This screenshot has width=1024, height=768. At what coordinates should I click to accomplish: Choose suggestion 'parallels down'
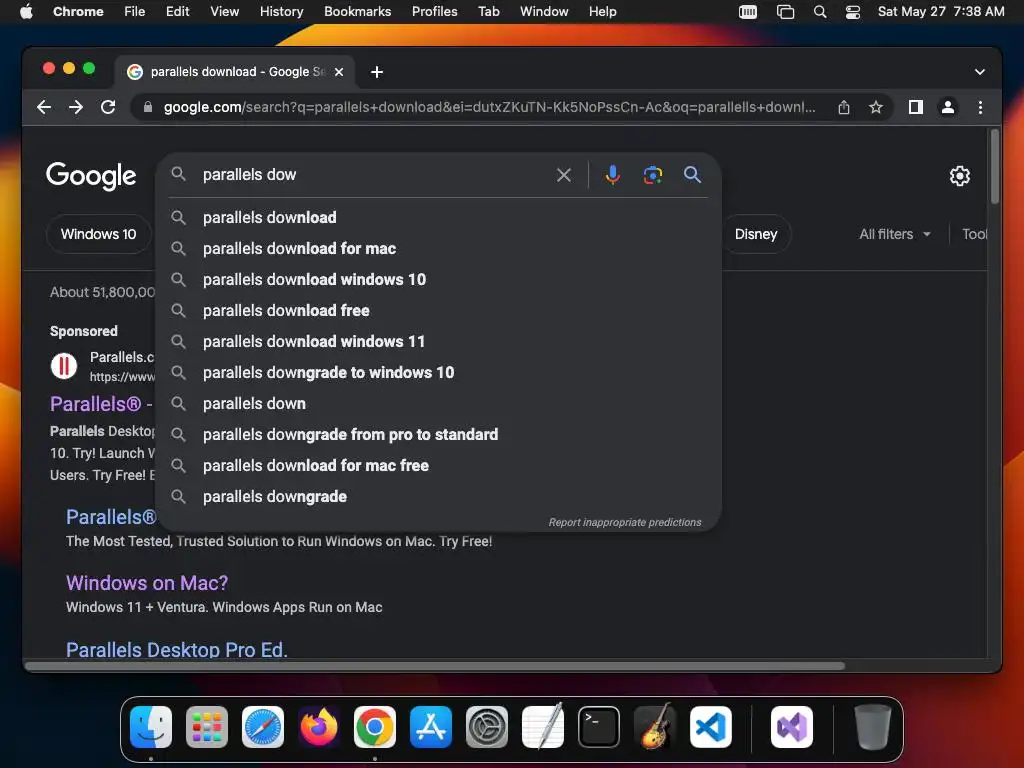[x=438, y=404]
